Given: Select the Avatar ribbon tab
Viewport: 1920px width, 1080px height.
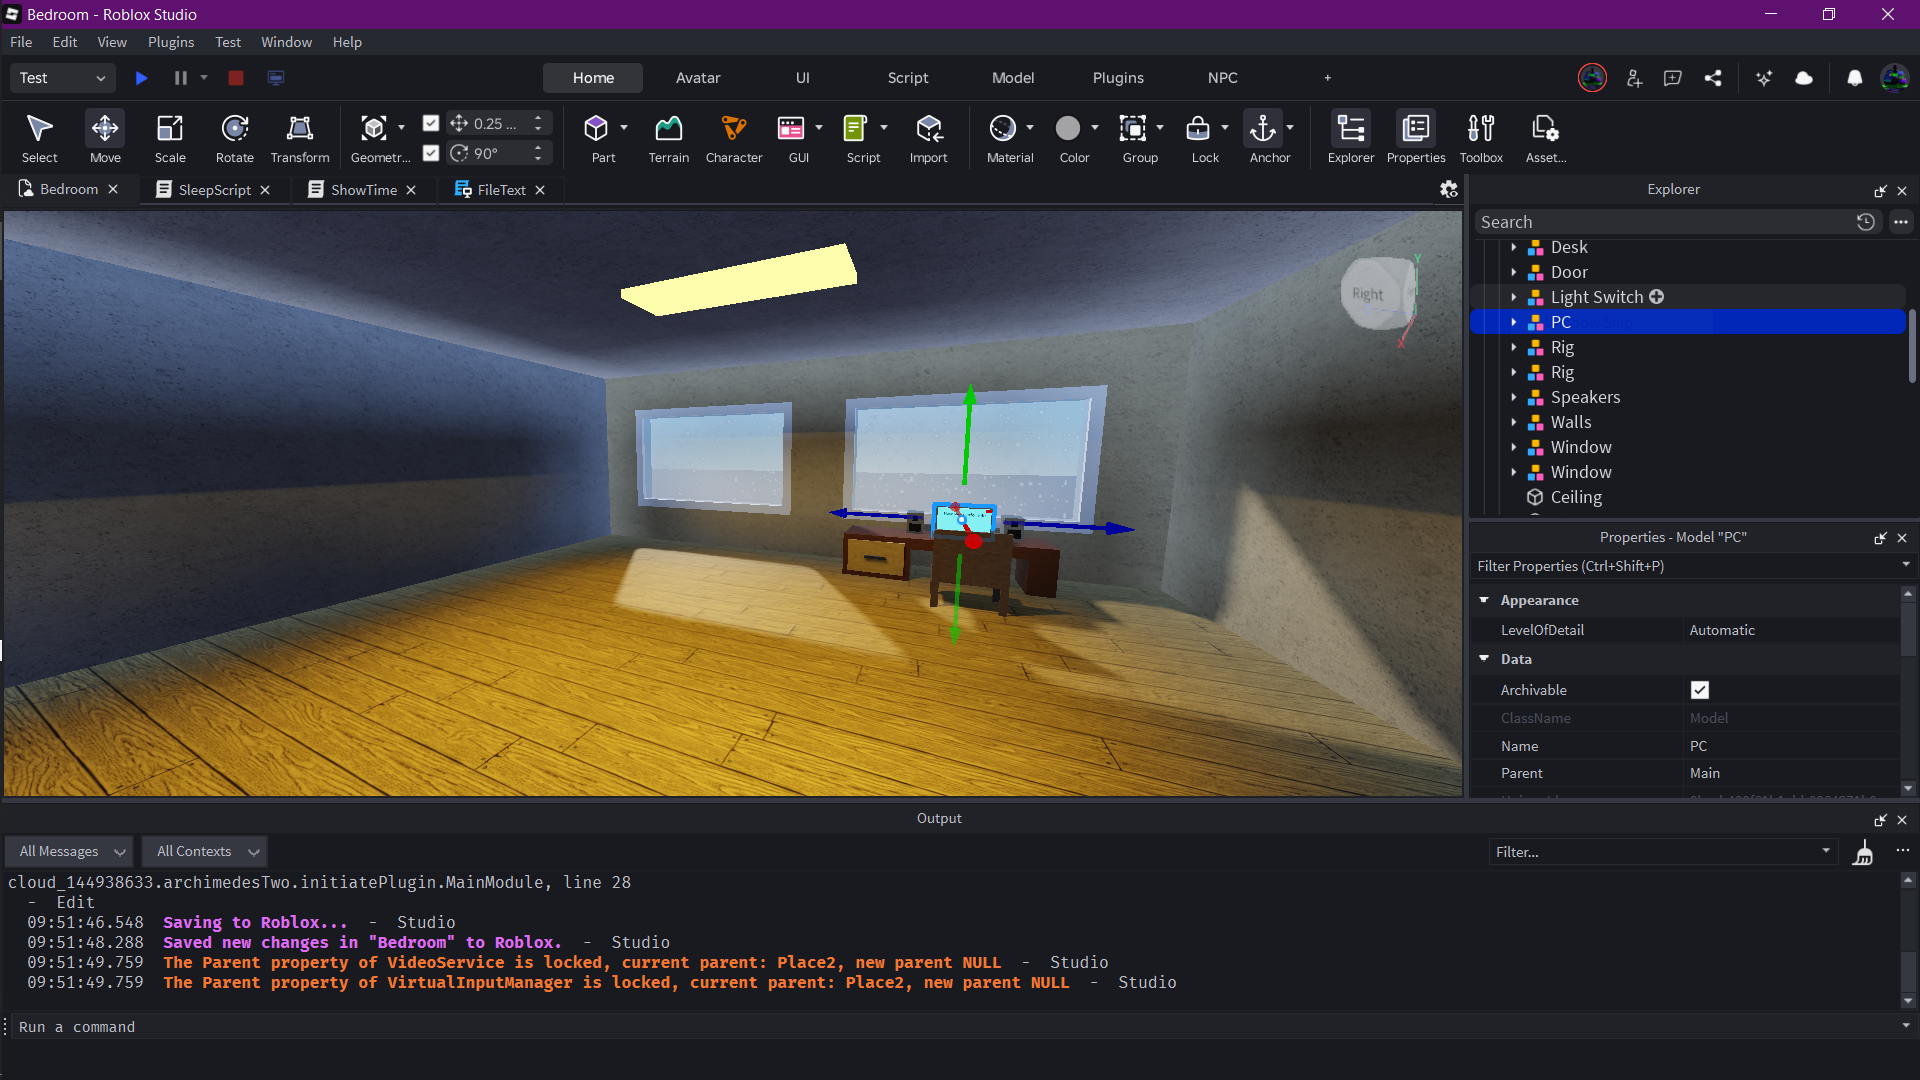Looking at the screenshot, I should (x=698, y=78).
